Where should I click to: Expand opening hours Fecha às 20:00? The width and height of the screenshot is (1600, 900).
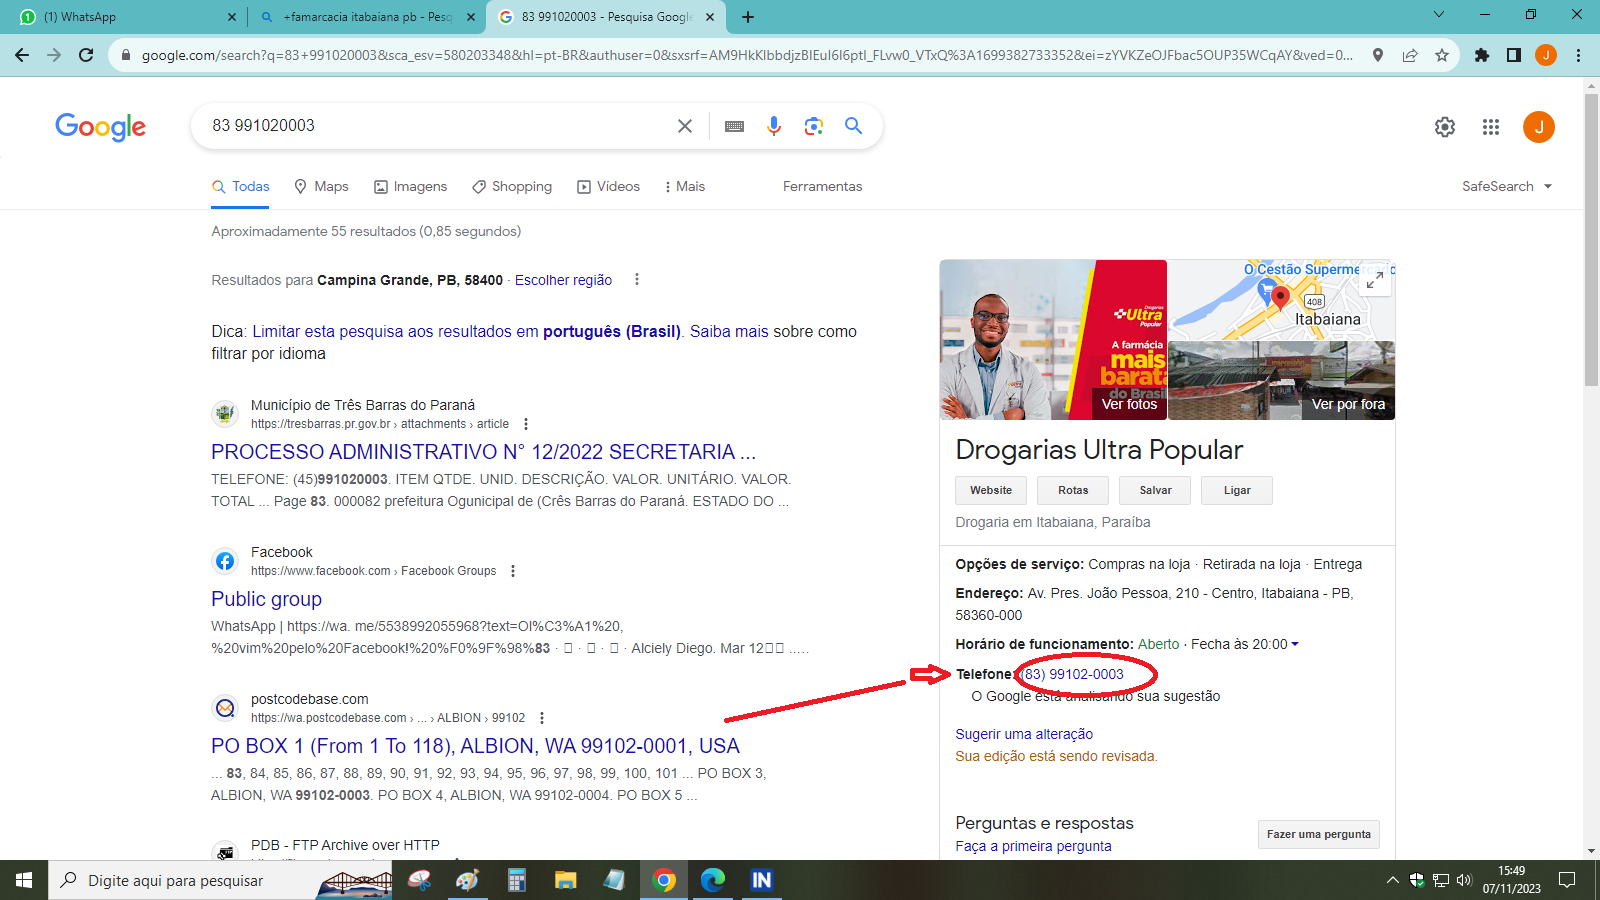click(1245, 644)
